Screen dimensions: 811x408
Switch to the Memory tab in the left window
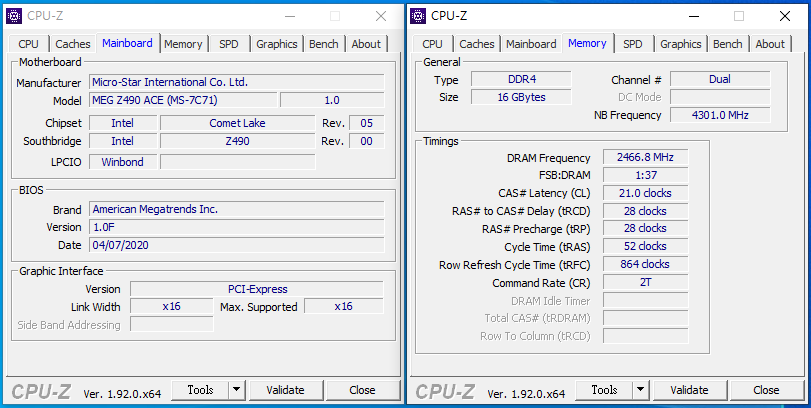point(183,44)
